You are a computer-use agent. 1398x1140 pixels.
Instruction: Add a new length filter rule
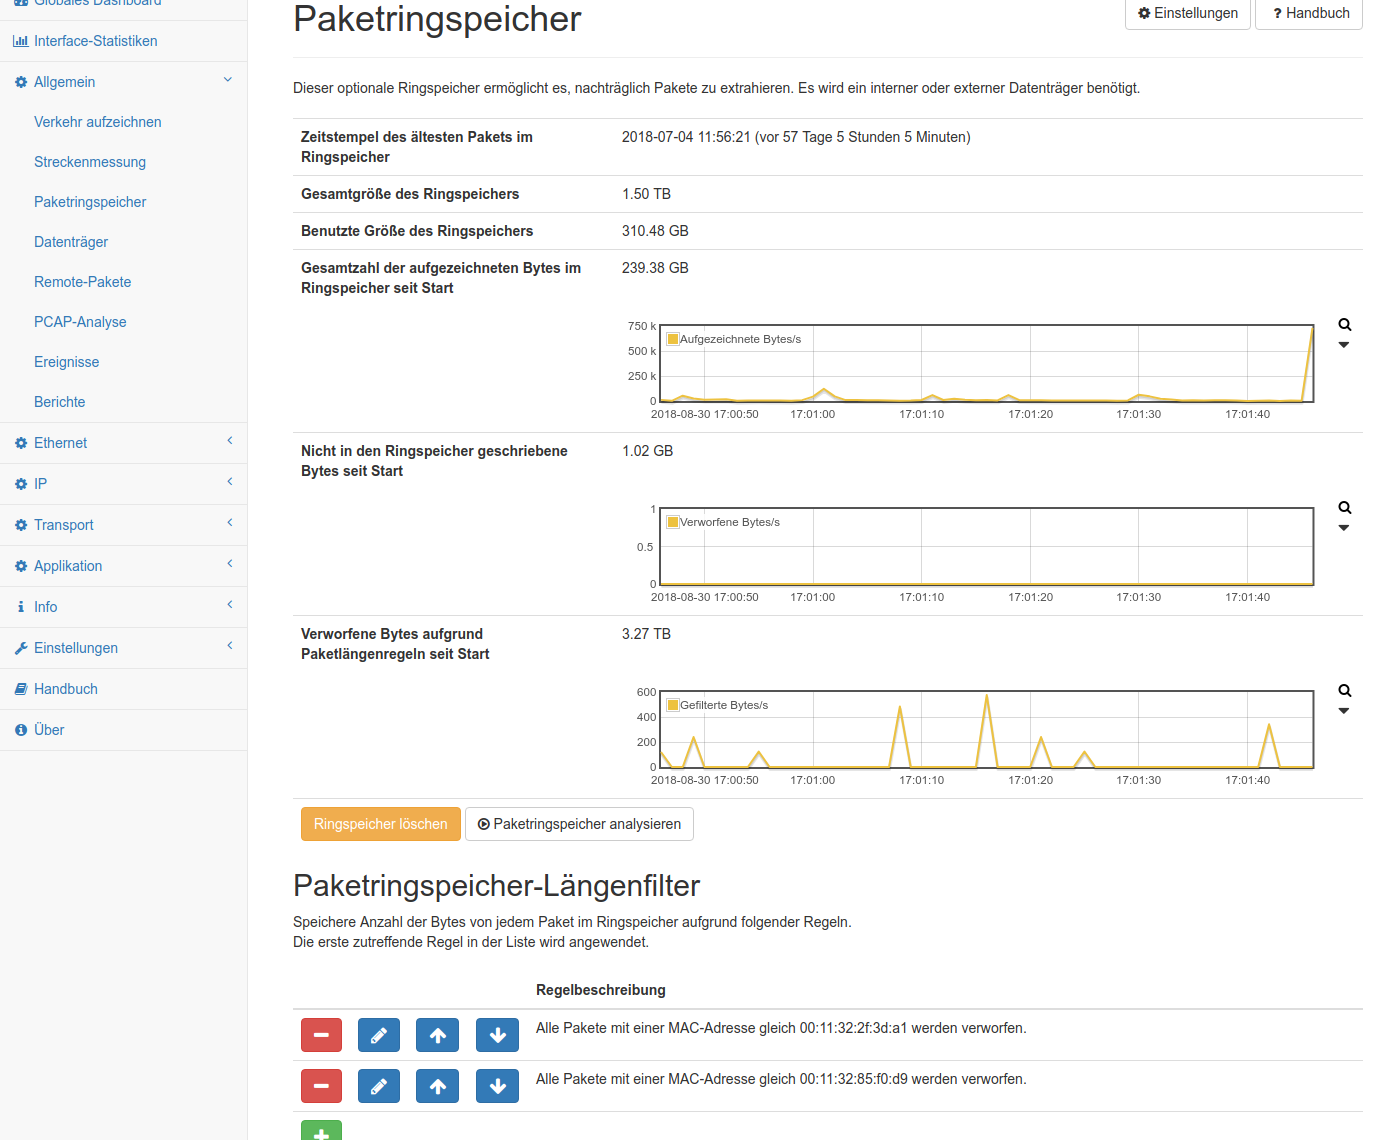321,1132
